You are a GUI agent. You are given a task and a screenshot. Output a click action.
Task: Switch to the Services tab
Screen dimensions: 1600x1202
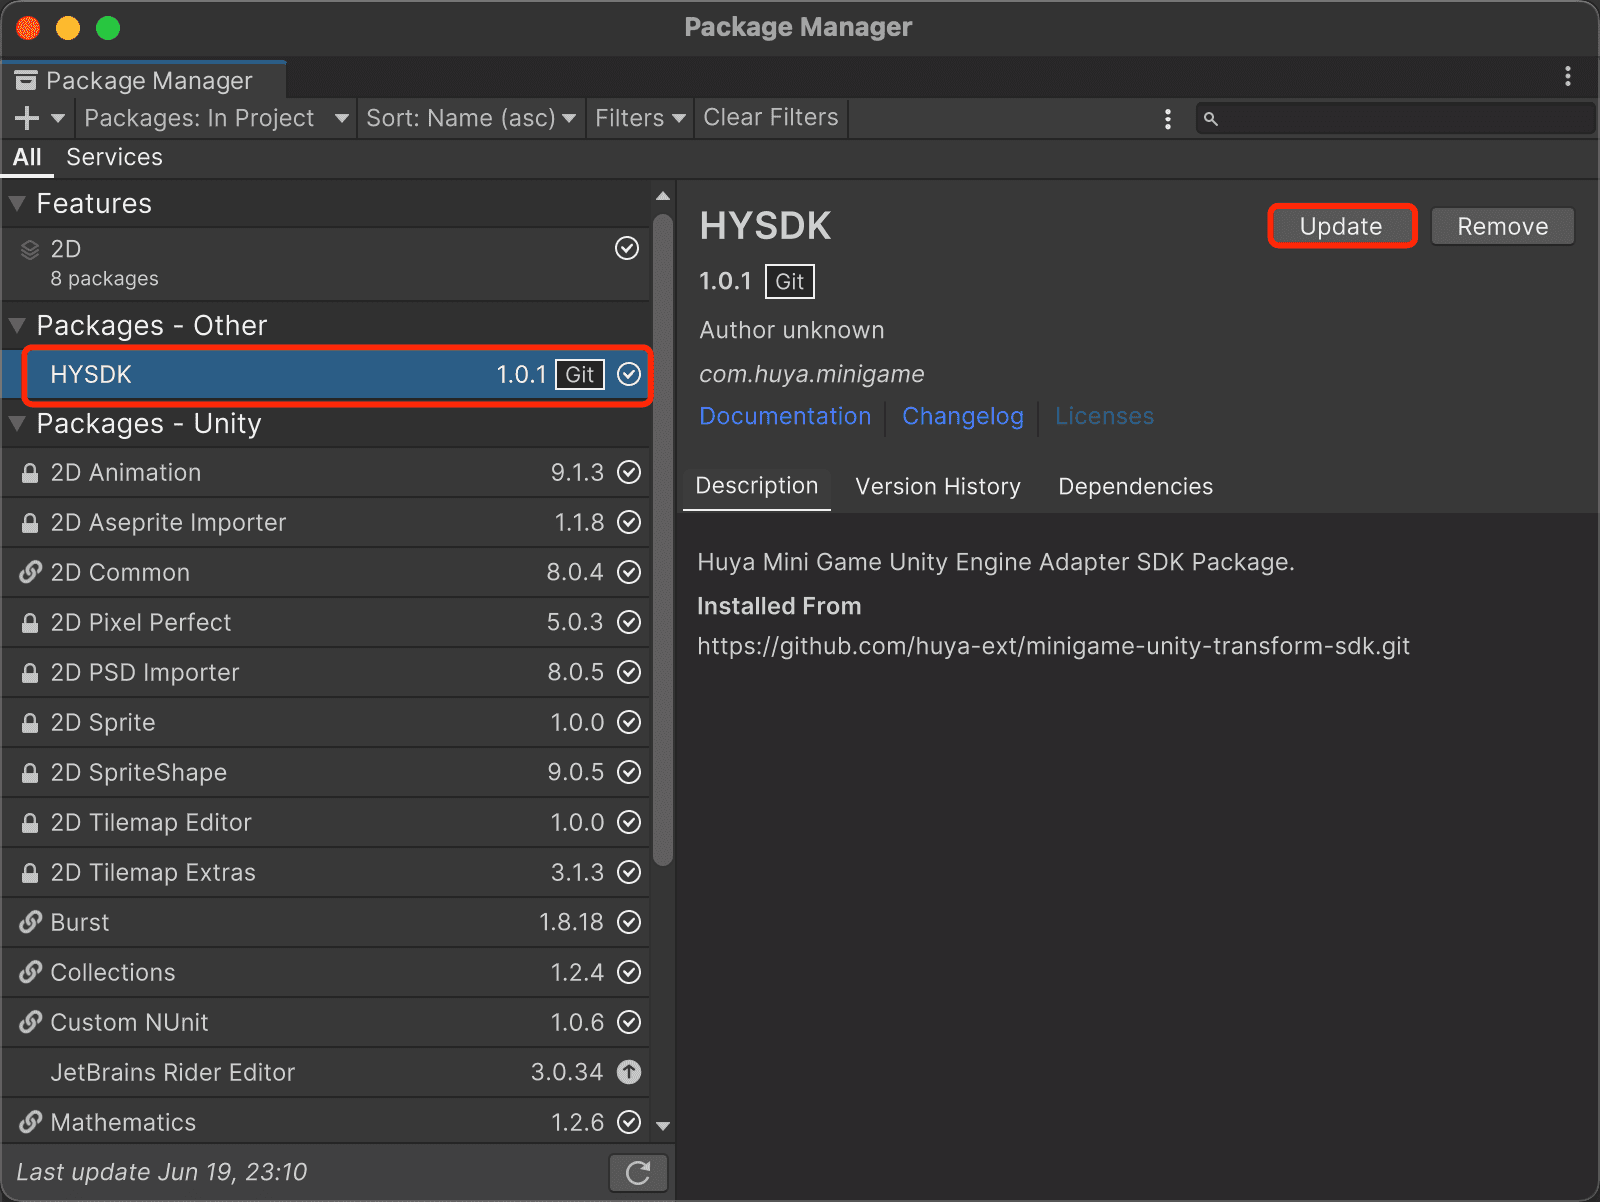pos(114,157)
